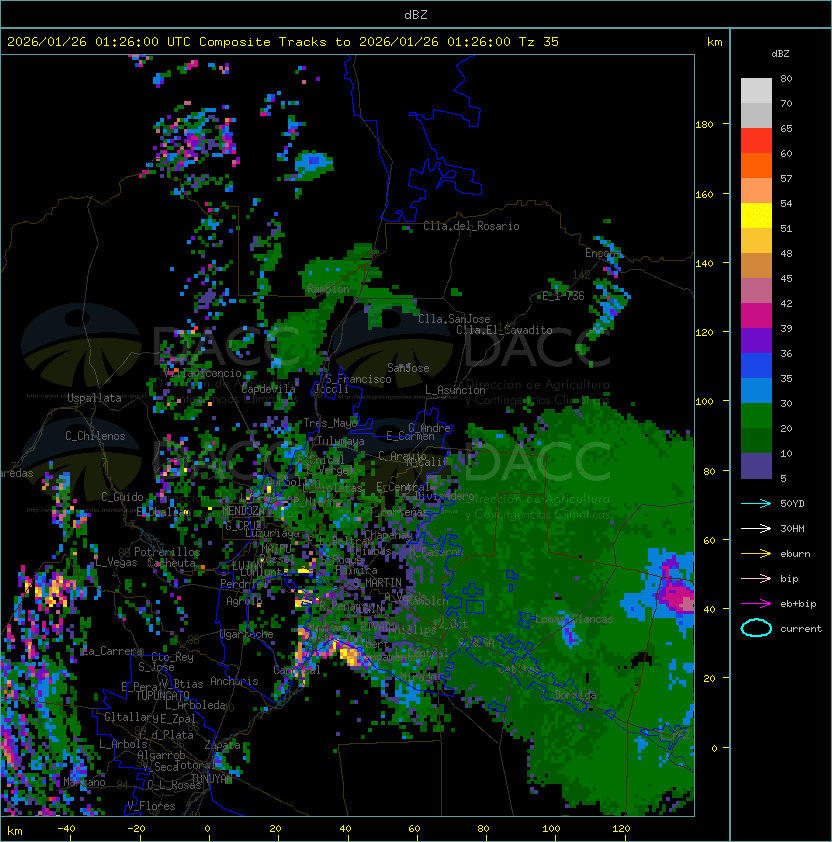Pick the magenta 42 dBZ color swatch
832x842 pixels.
point(756,316)
